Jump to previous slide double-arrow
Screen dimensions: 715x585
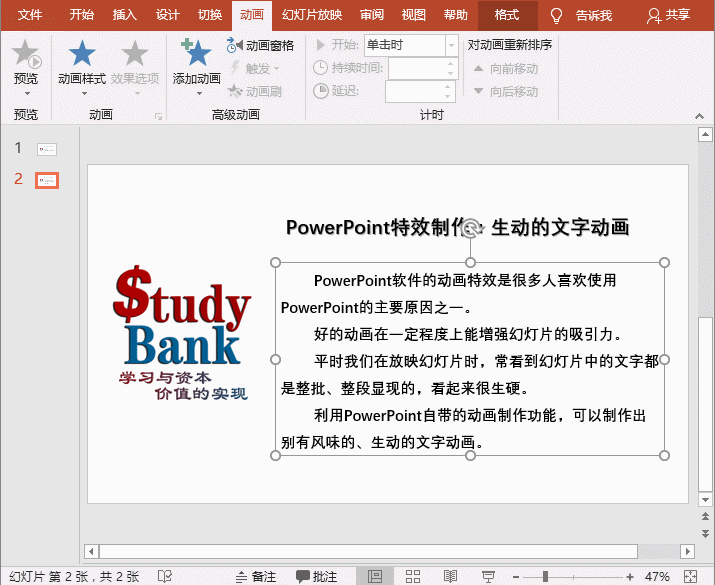coord(705,517)
